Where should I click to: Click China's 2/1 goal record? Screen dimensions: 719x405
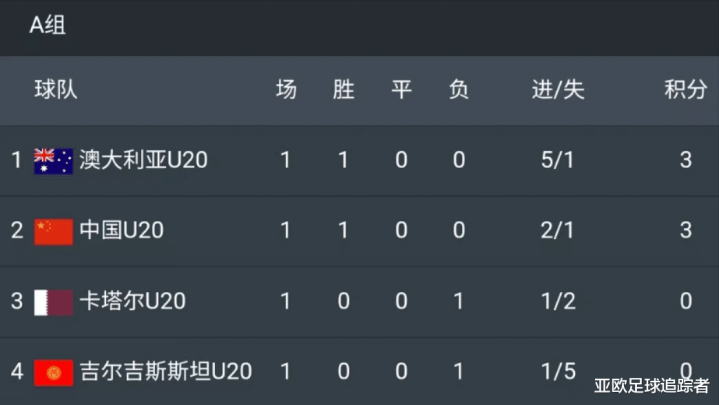tap(558, 230)
